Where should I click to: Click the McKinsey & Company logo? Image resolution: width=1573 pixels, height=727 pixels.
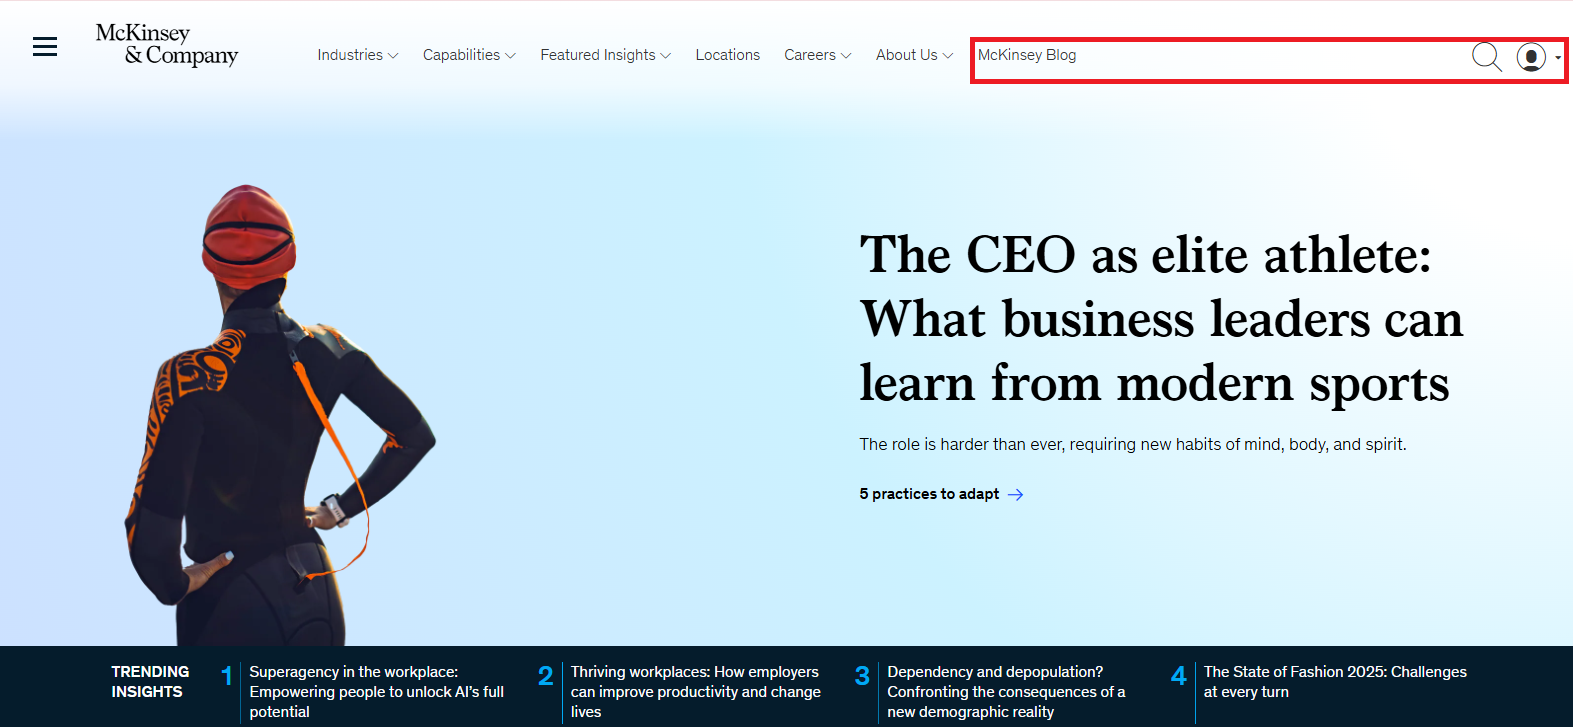click(x=166, y=45)
